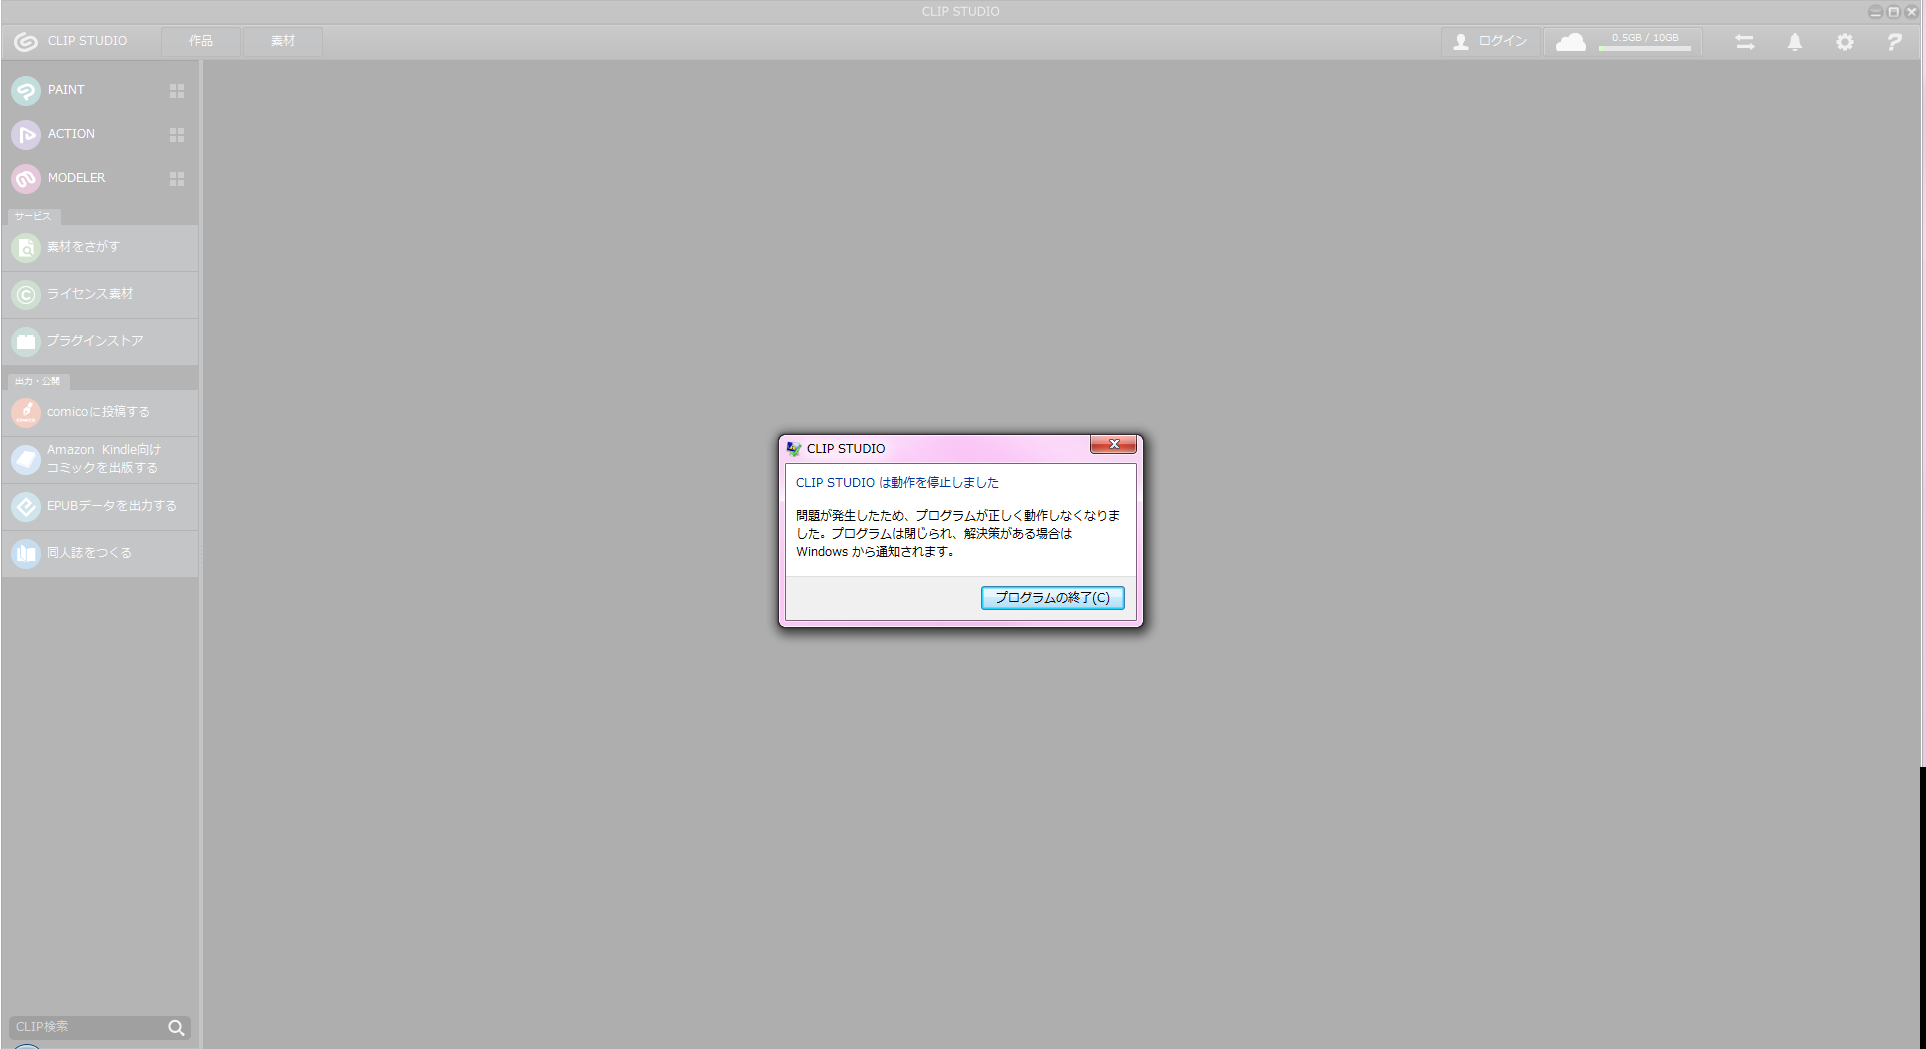
Task: Click the 同人誌をつくる book icon
Action: [26, 553]
